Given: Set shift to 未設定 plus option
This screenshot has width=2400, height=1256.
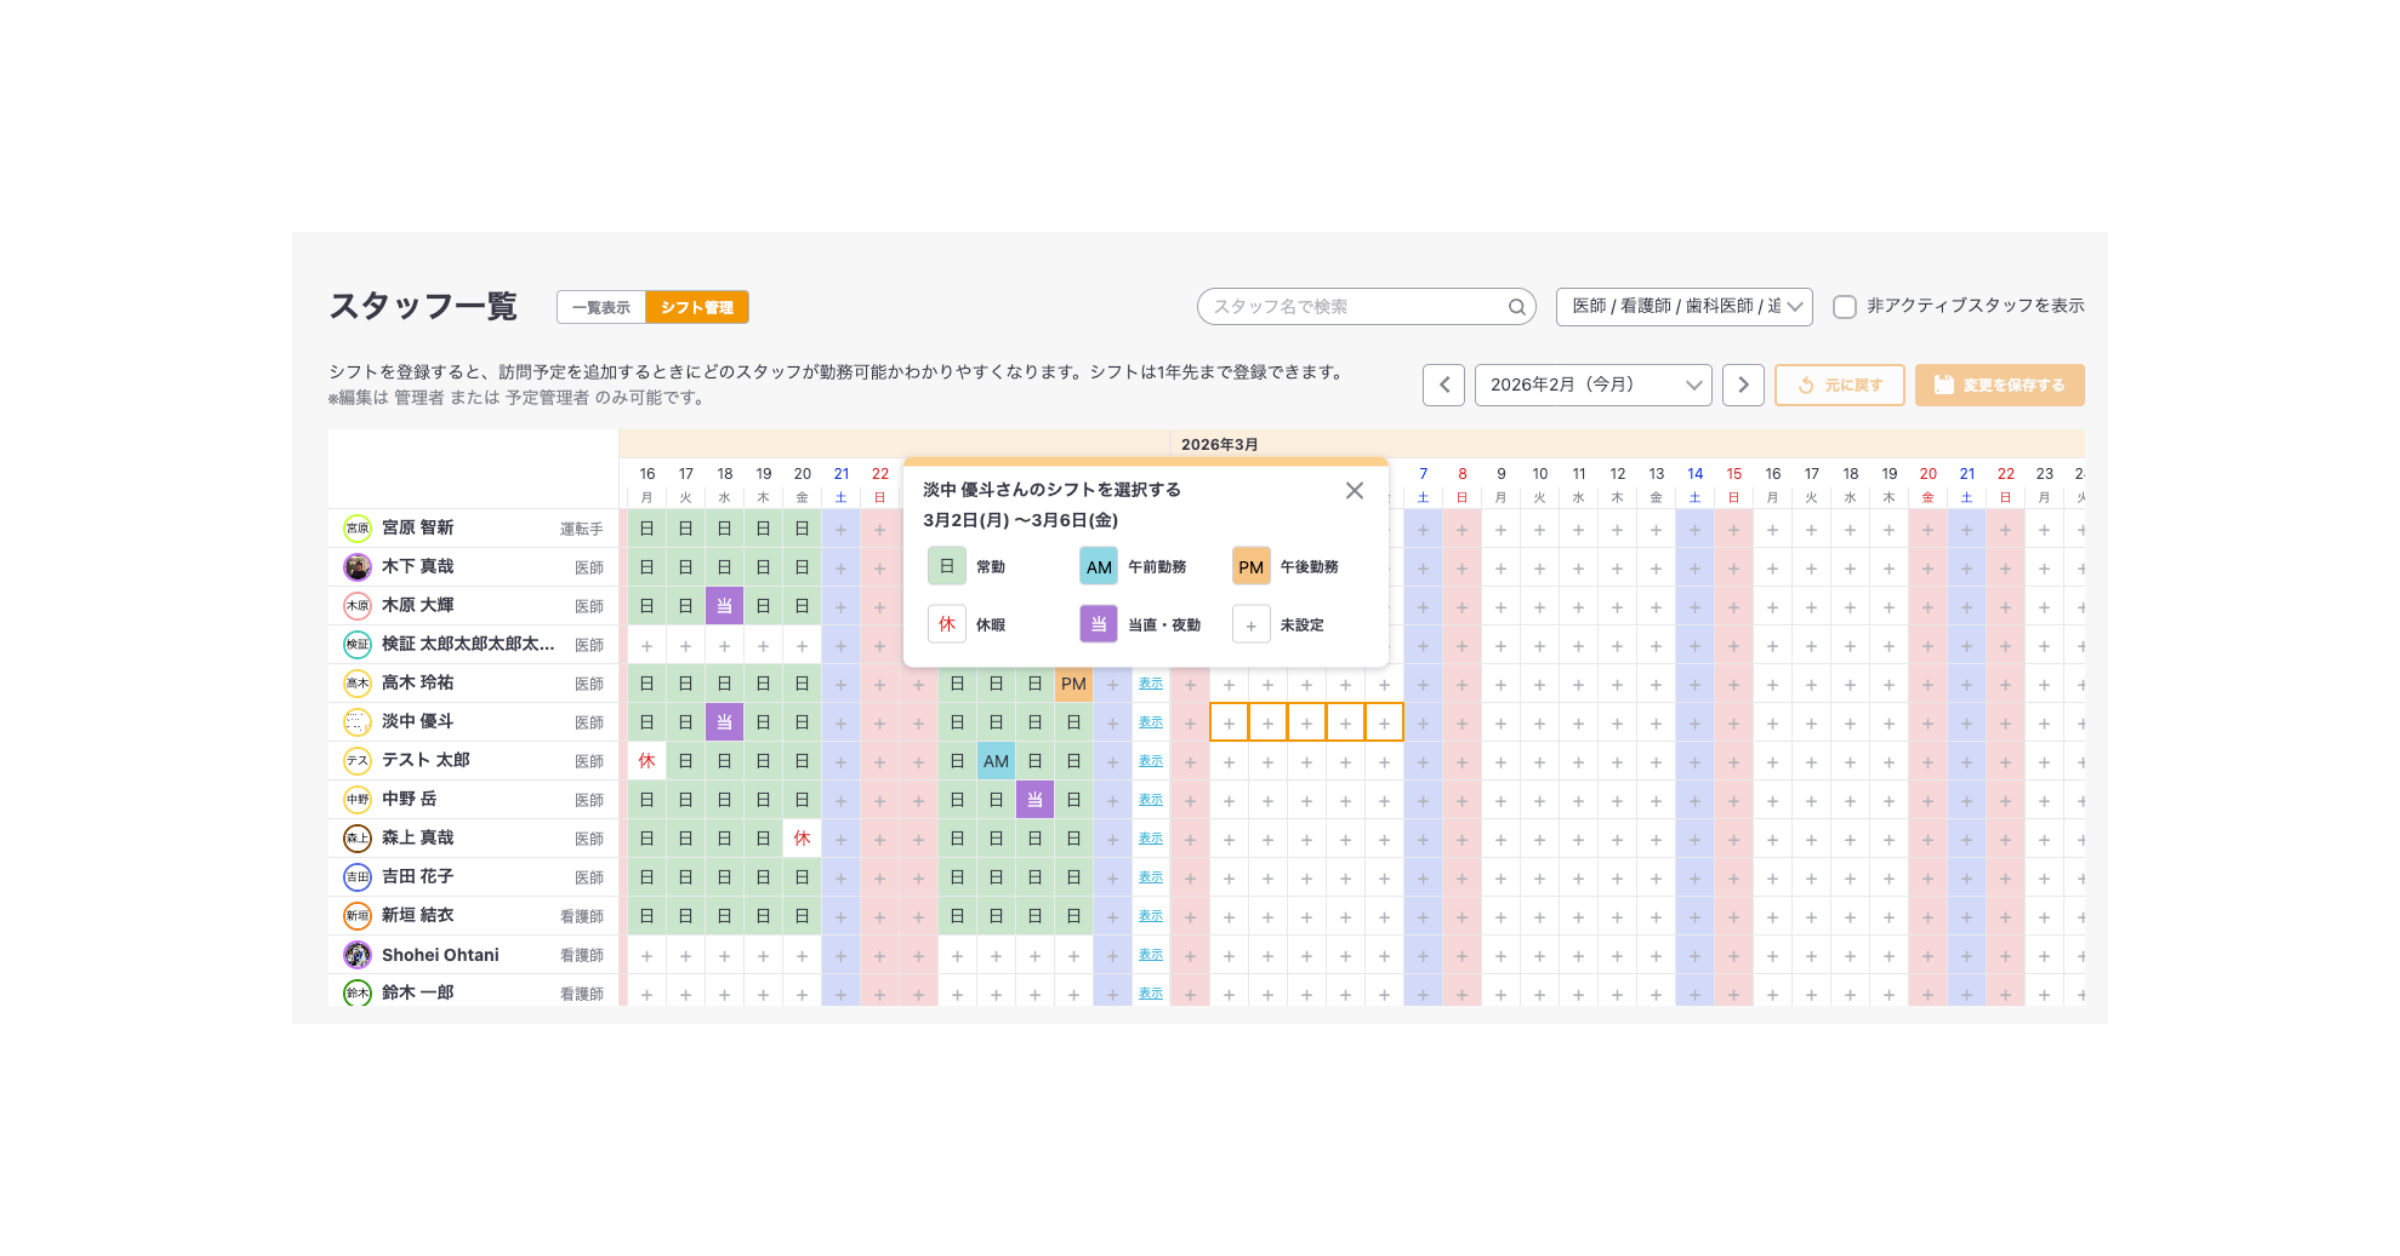Looking at the screenshot, I should click(x=1250, y=625).
